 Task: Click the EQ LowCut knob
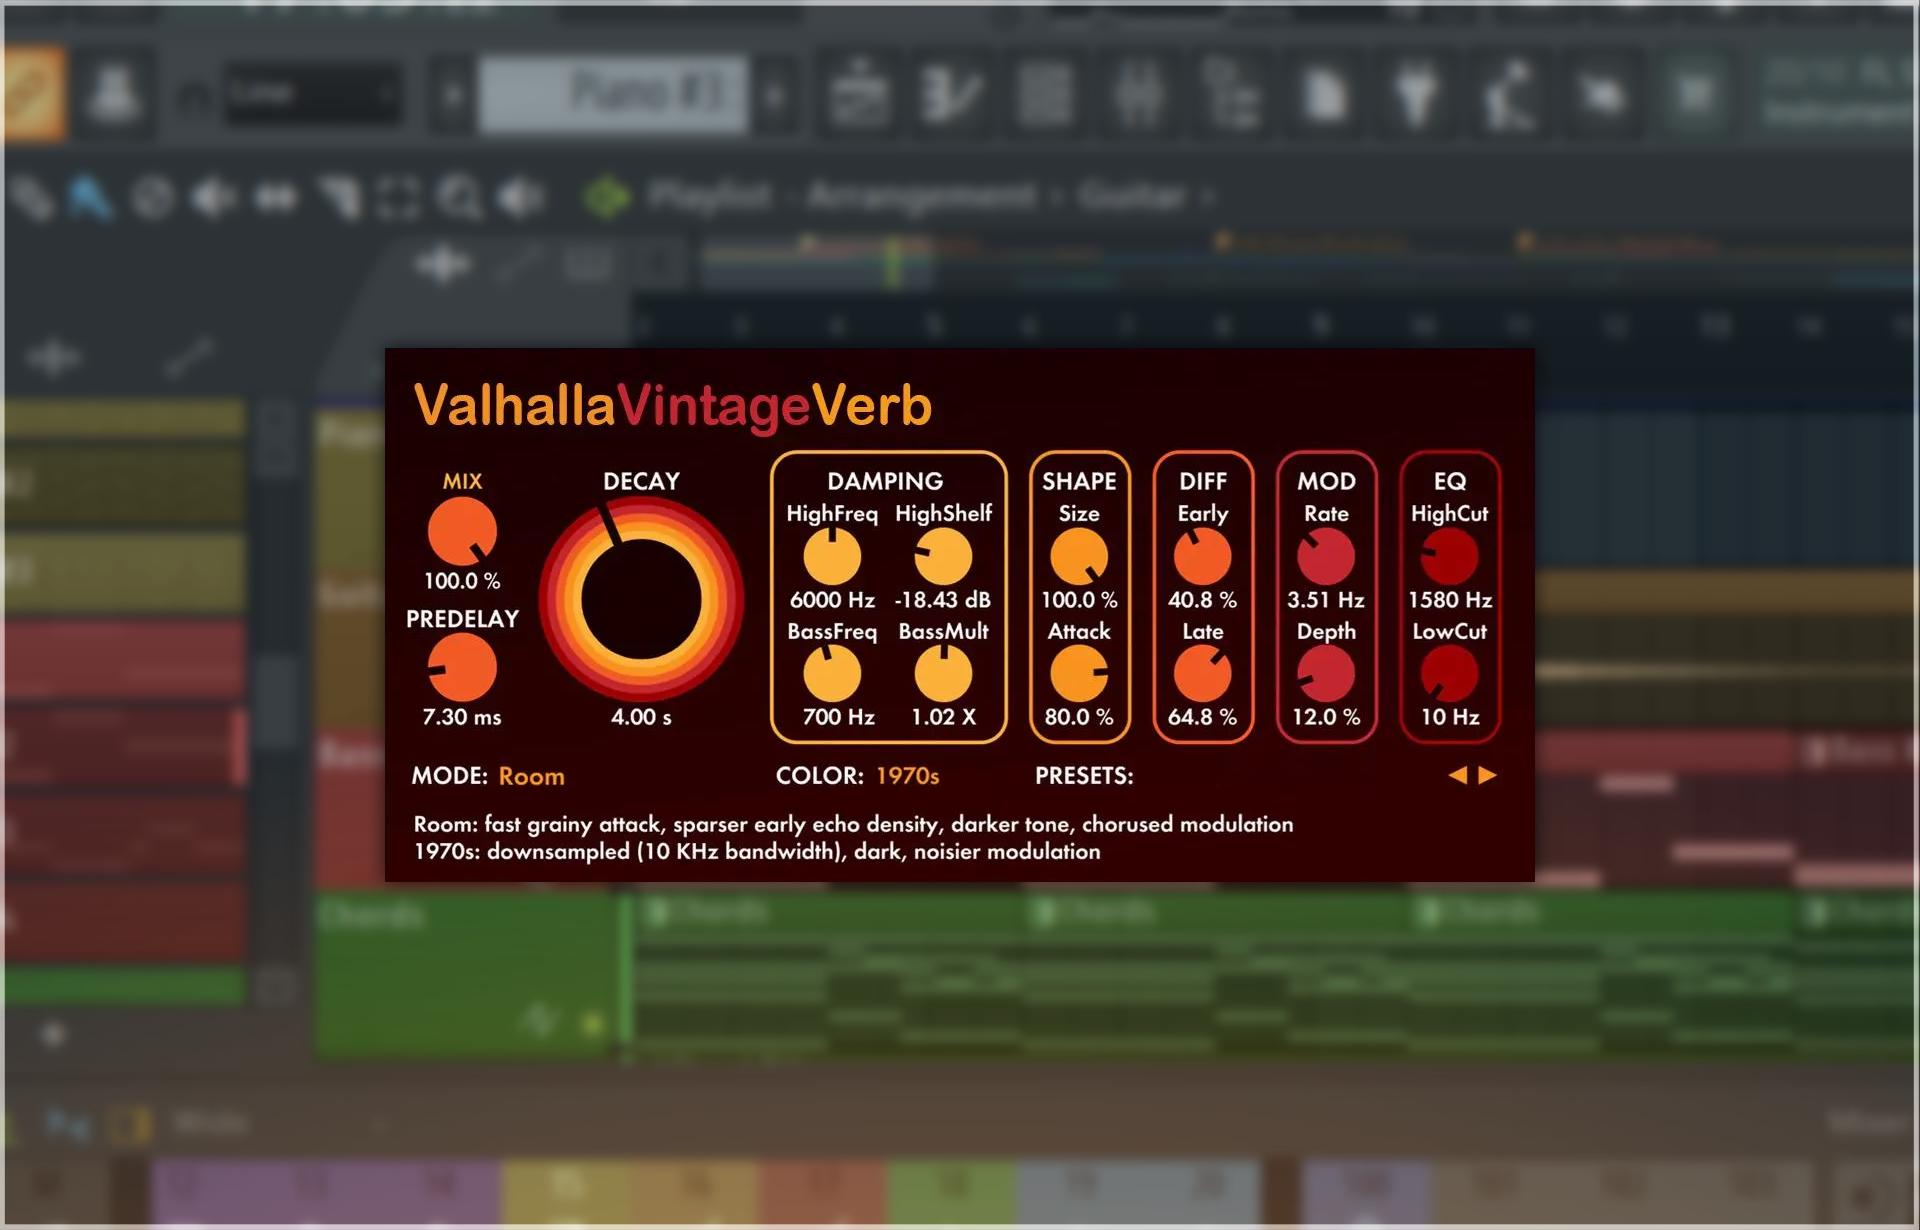pyautogui.click(x=1449, y=673)
